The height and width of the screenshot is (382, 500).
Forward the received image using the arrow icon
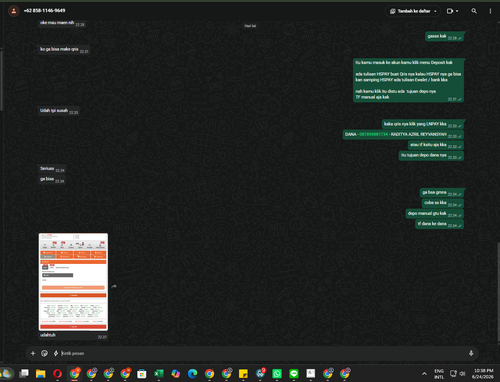[114, 286]
